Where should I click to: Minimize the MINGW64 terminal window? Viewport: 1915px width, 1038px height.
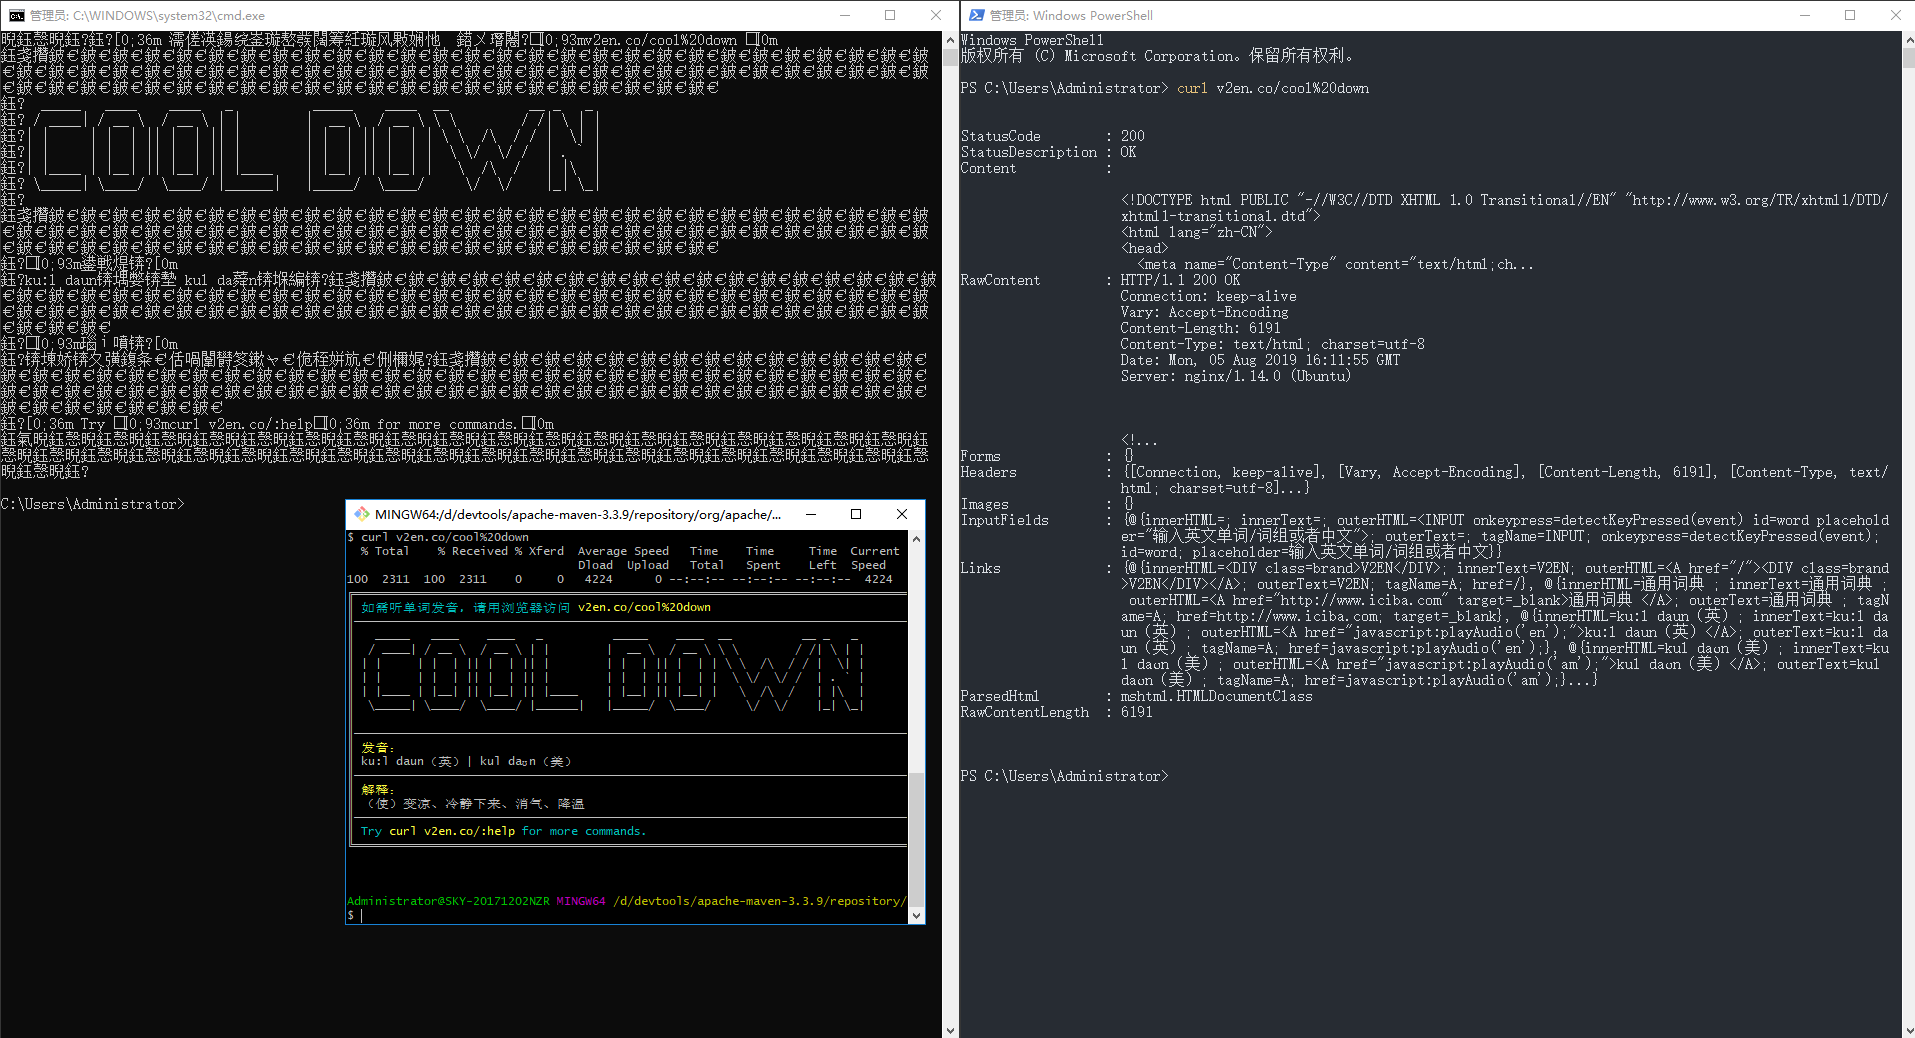811,514
